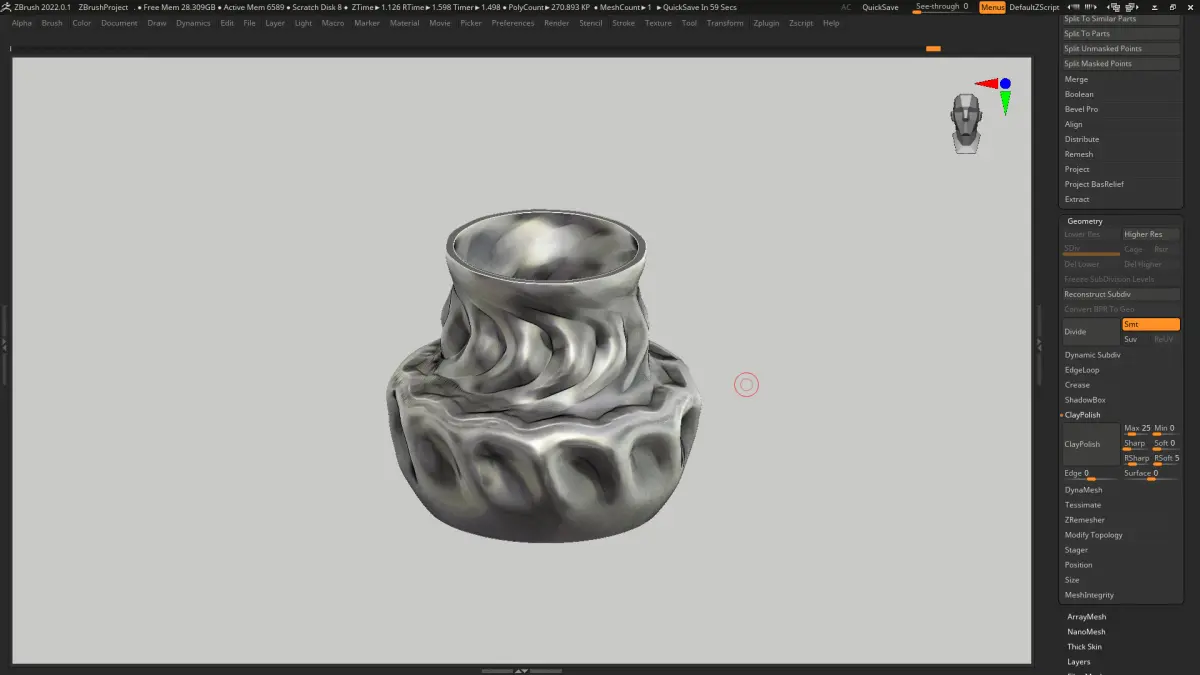Open the Stroke menu
This screenshot has height=675, width=1200.
click(x=623, y=23)
